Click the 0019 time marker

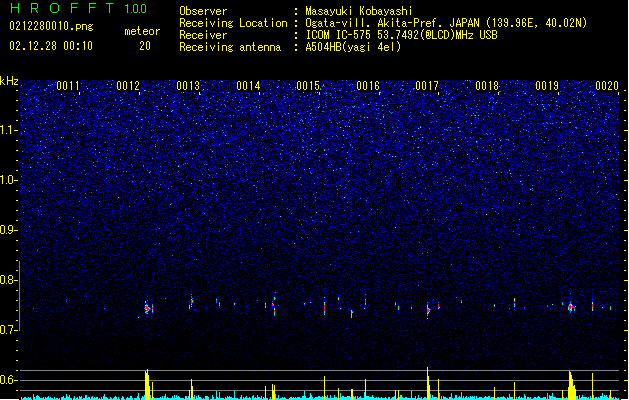pos(547,85)
